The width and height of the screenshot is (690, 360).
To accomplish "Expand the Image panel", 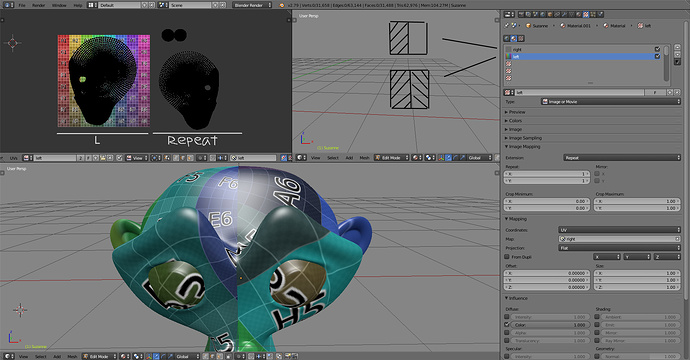I will [515, 129].
